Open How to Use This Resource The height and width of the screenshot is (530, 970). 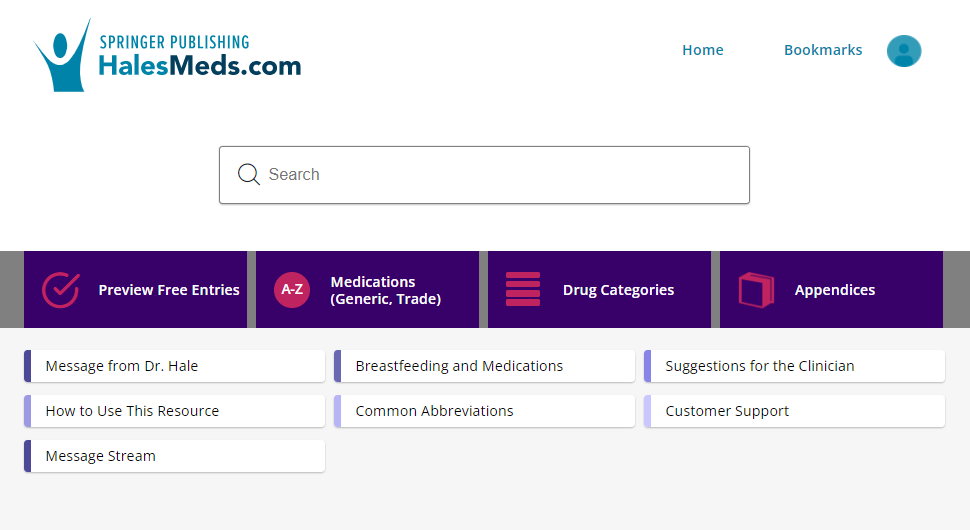pos(174,411)
